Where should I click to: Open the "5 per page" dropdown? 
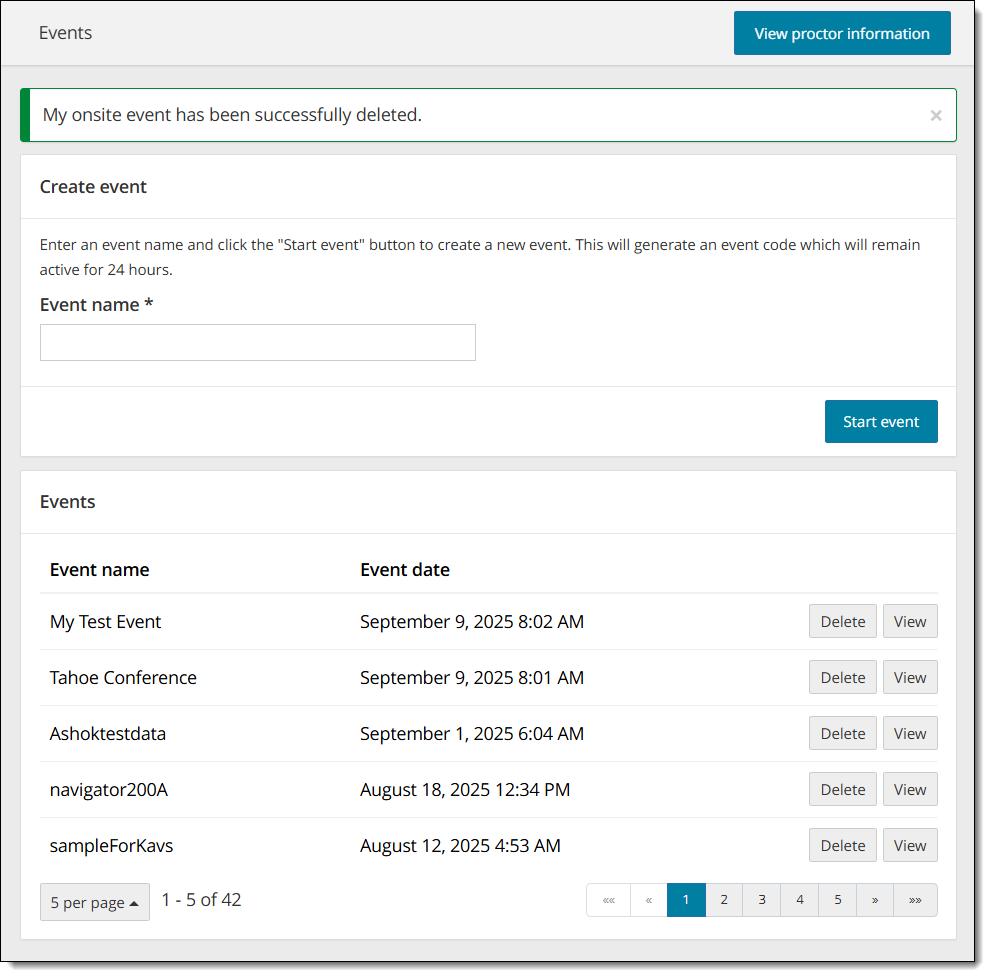95,902
